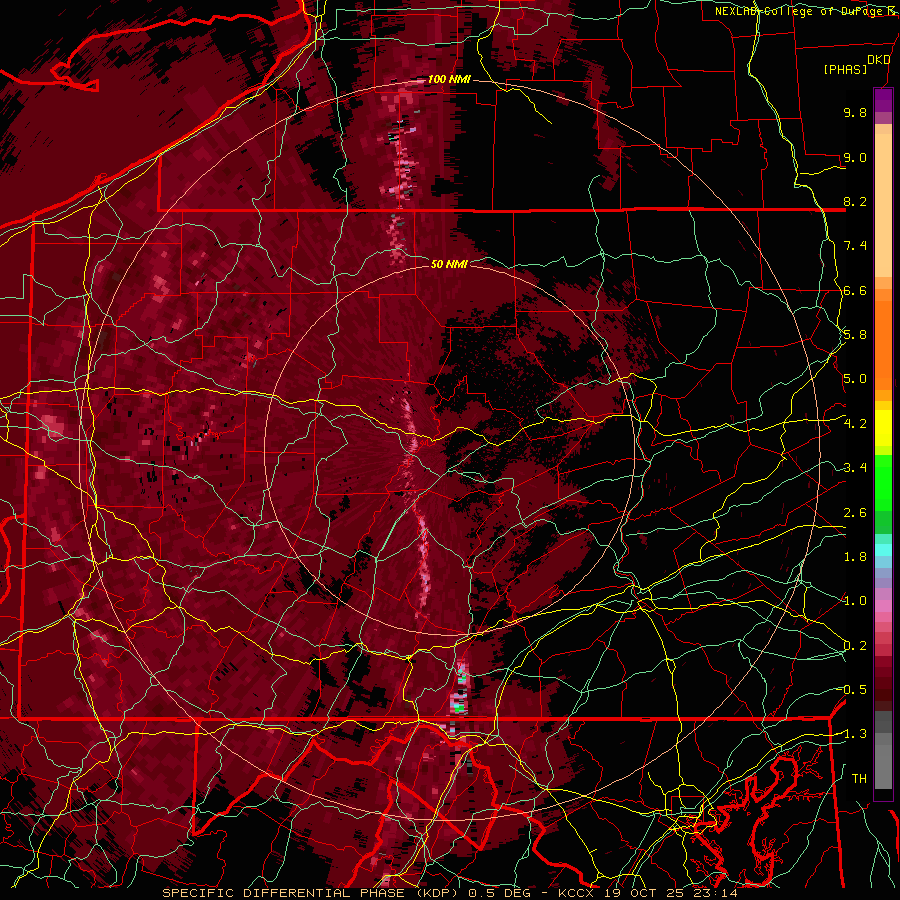Click the "[PHAS]" legend unit label
The image size is (900, 900).
point(845,69)
